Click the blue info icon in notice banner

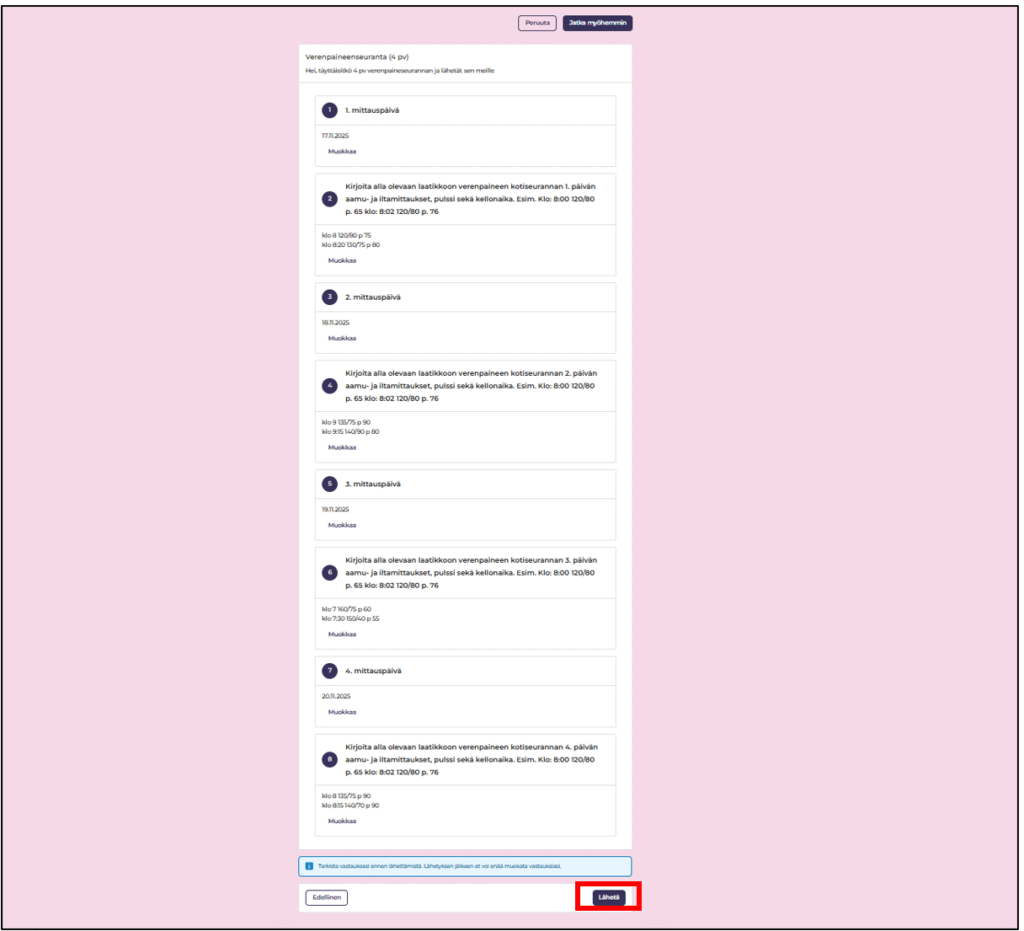tap(309, 866)
